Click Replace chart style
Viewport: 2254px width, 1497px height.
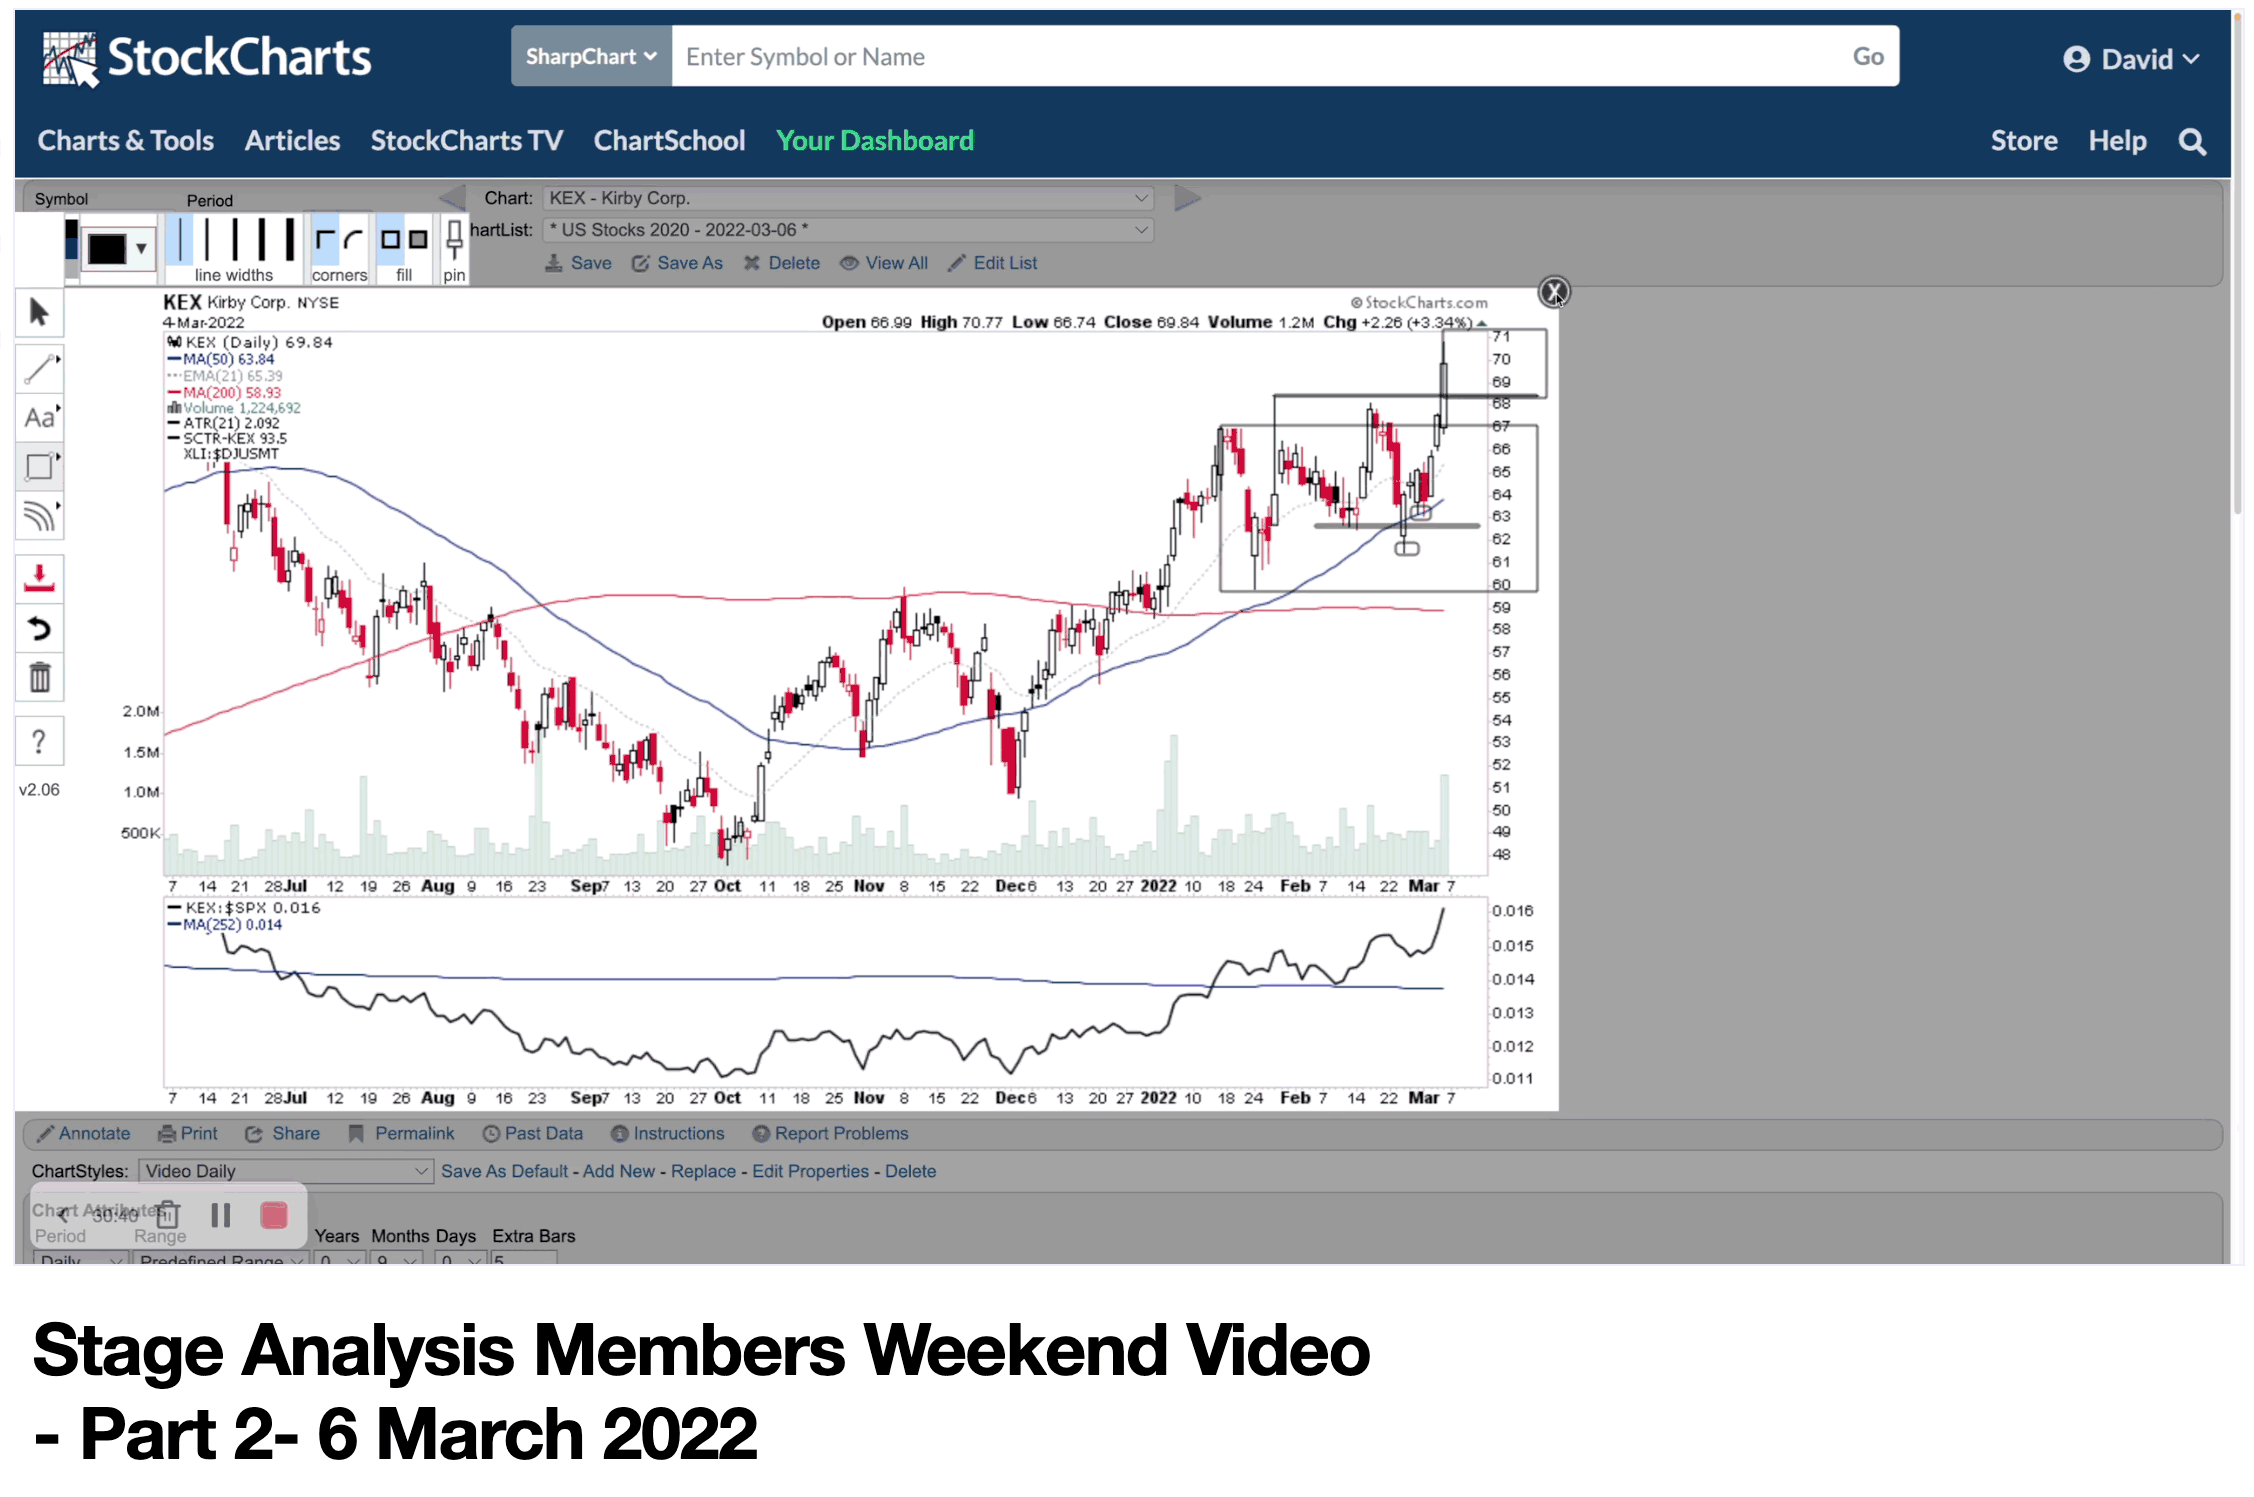(x=703, y=1171)
